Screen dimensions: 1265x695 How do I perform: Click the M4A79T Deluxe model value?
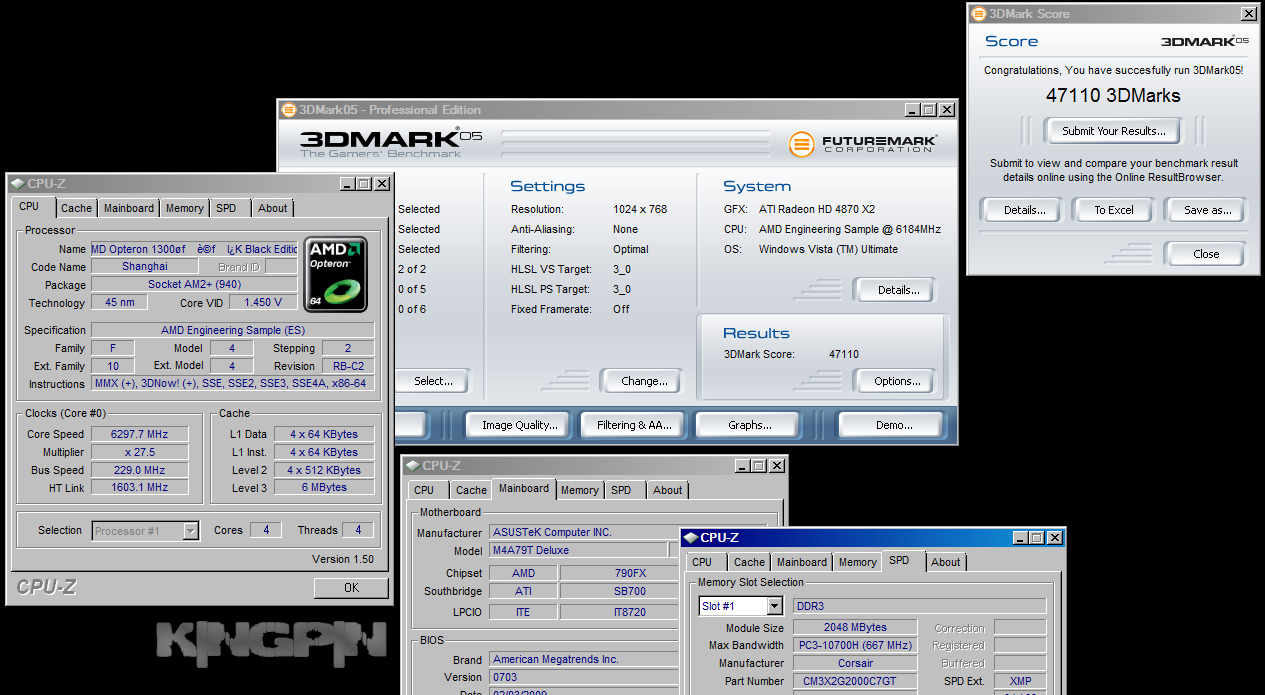(x=579, y=550)
